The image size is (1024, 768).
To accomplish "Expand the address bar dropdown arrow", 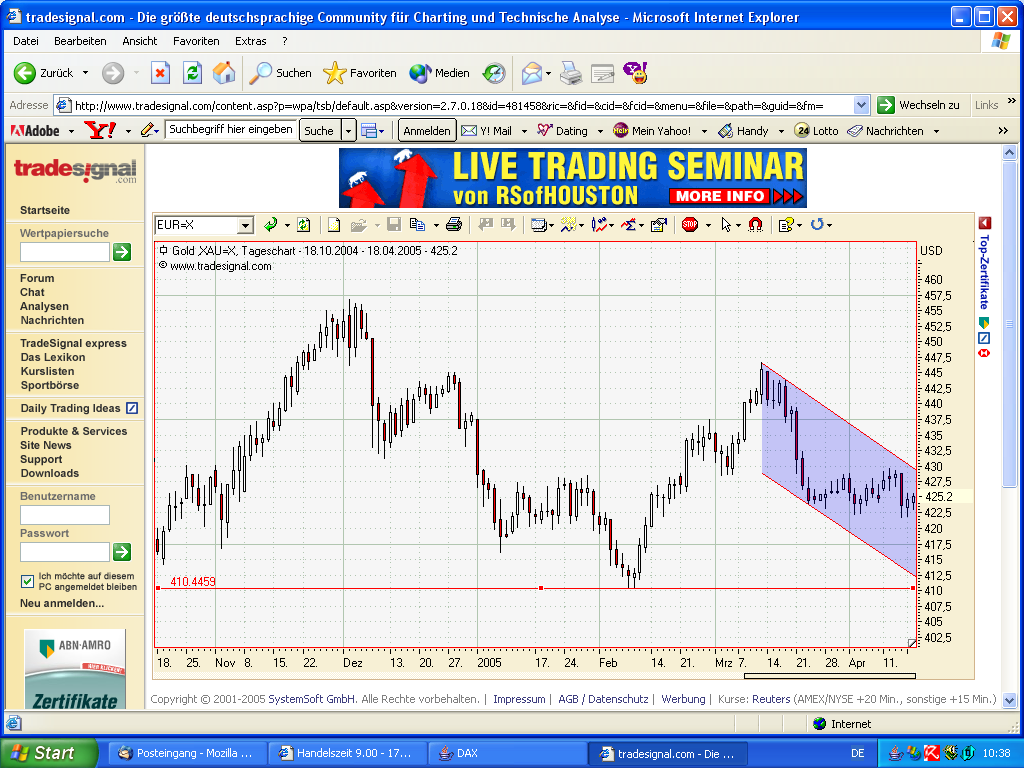I will pyautogui.click(x=861, y=104).
